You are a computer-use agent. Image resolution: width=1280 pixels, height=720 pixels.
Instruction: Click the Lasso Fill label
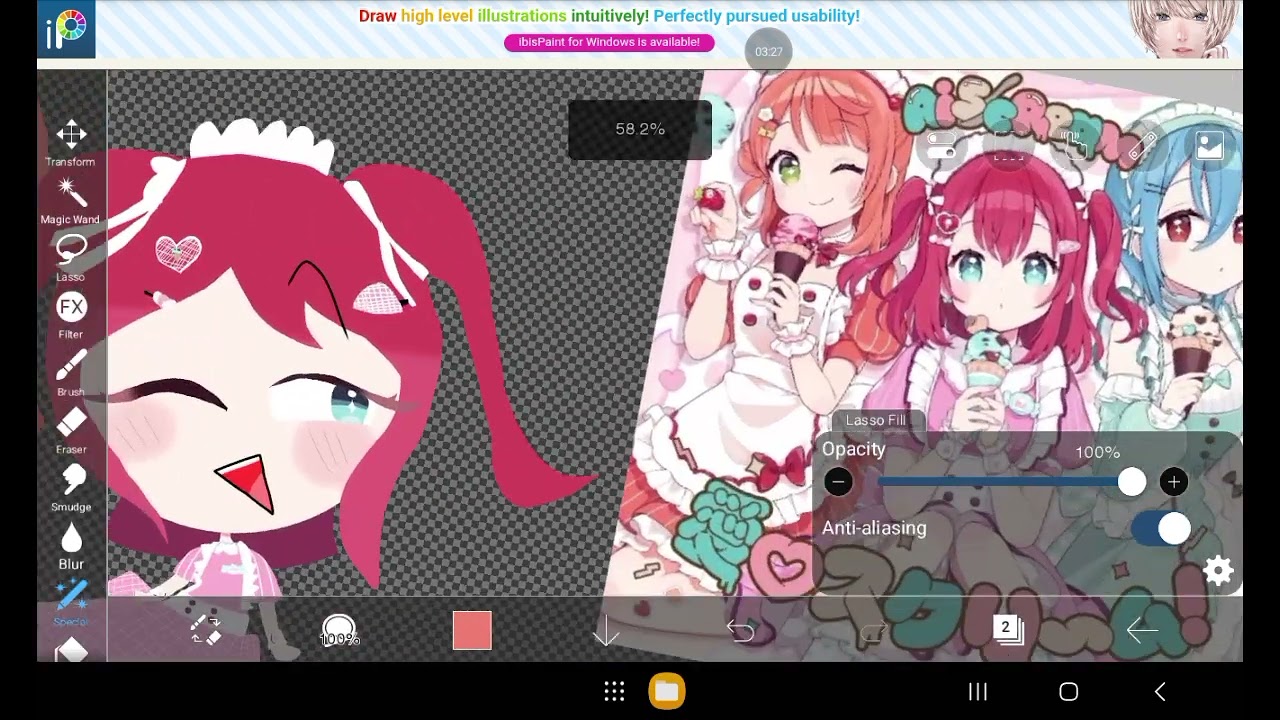(875, 420)
